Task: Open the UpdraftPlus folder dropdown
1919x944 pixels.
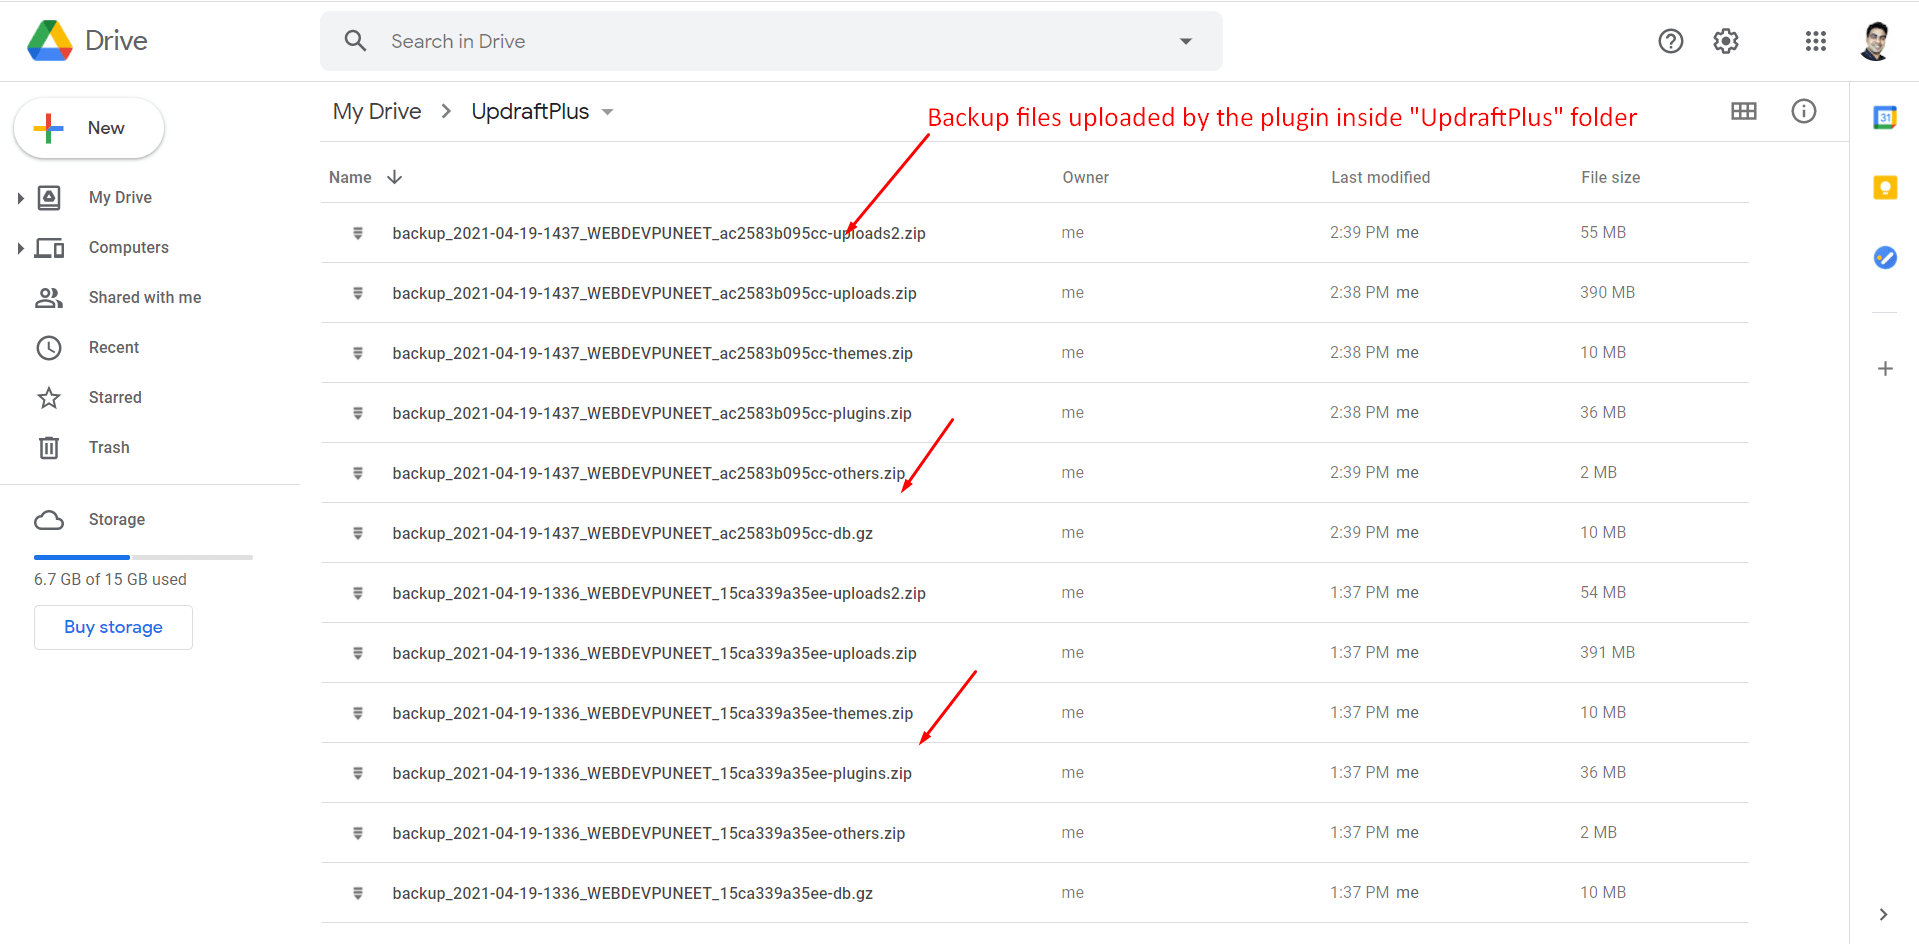Action: click(x=607, y=112)
